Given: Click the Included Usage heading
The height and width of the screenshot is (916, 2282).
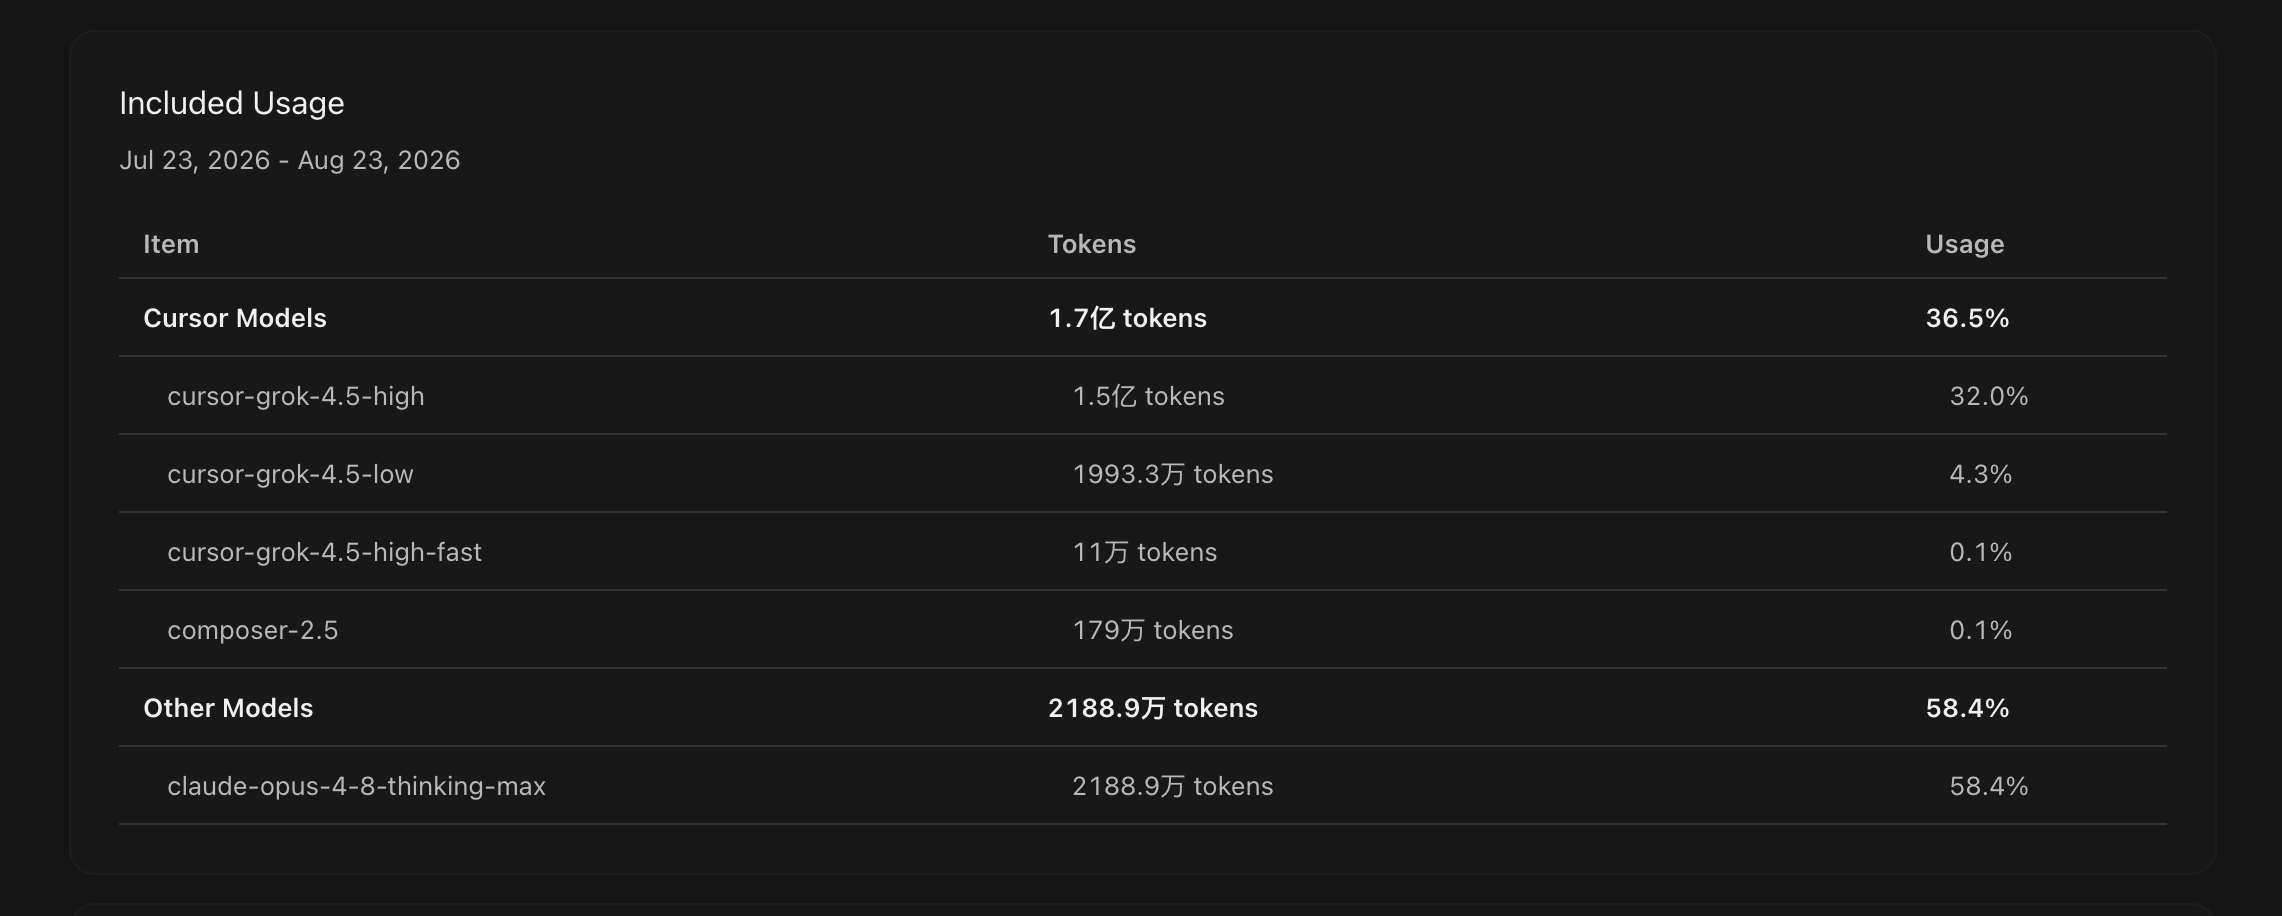Looking at the screenshot, I should pyautogui.click(x=232, y=103).
